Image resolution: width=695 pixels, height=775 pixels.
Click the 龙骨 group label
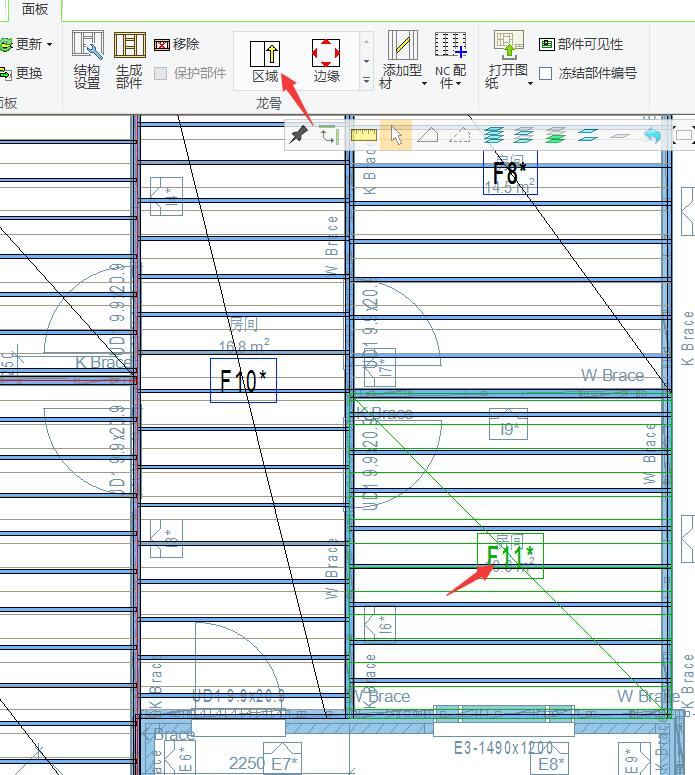[x=268, y=103]
